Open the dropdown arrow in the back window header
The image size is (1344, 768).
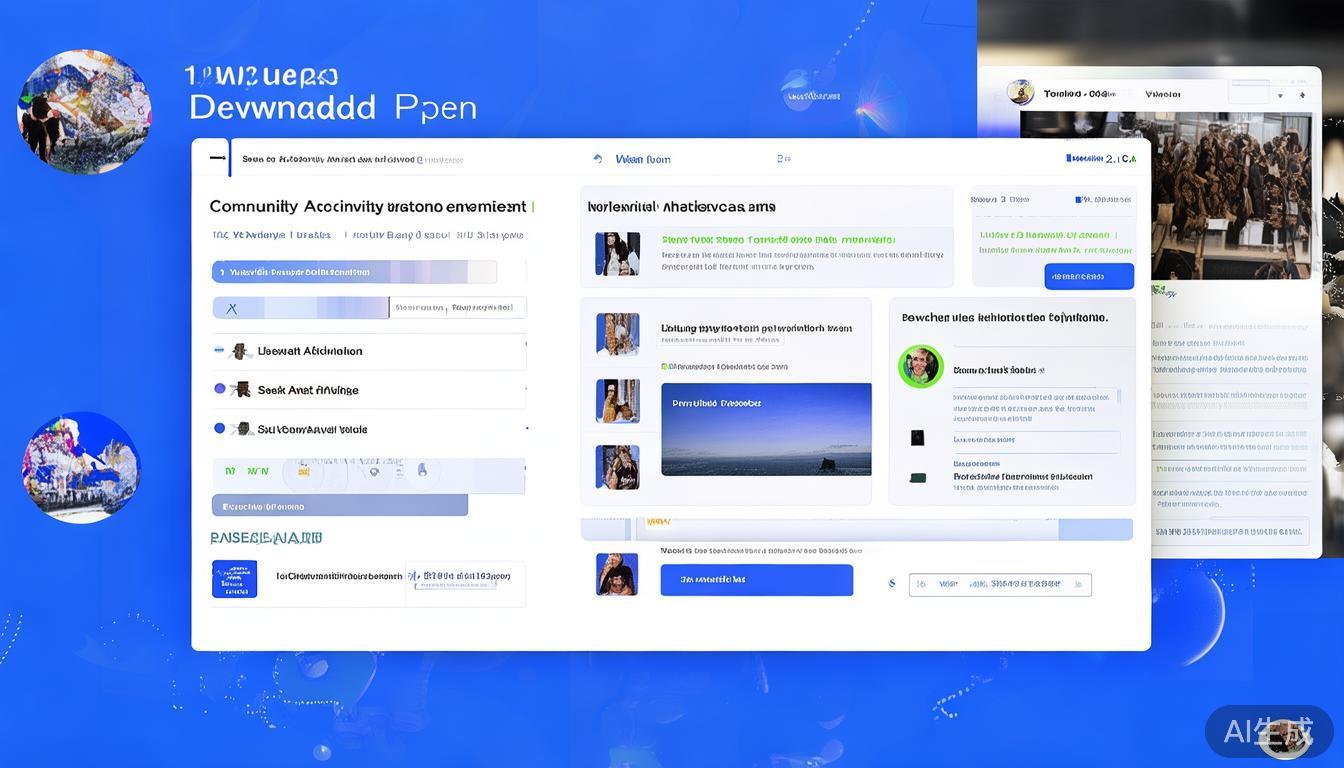tap(1280, 96)
